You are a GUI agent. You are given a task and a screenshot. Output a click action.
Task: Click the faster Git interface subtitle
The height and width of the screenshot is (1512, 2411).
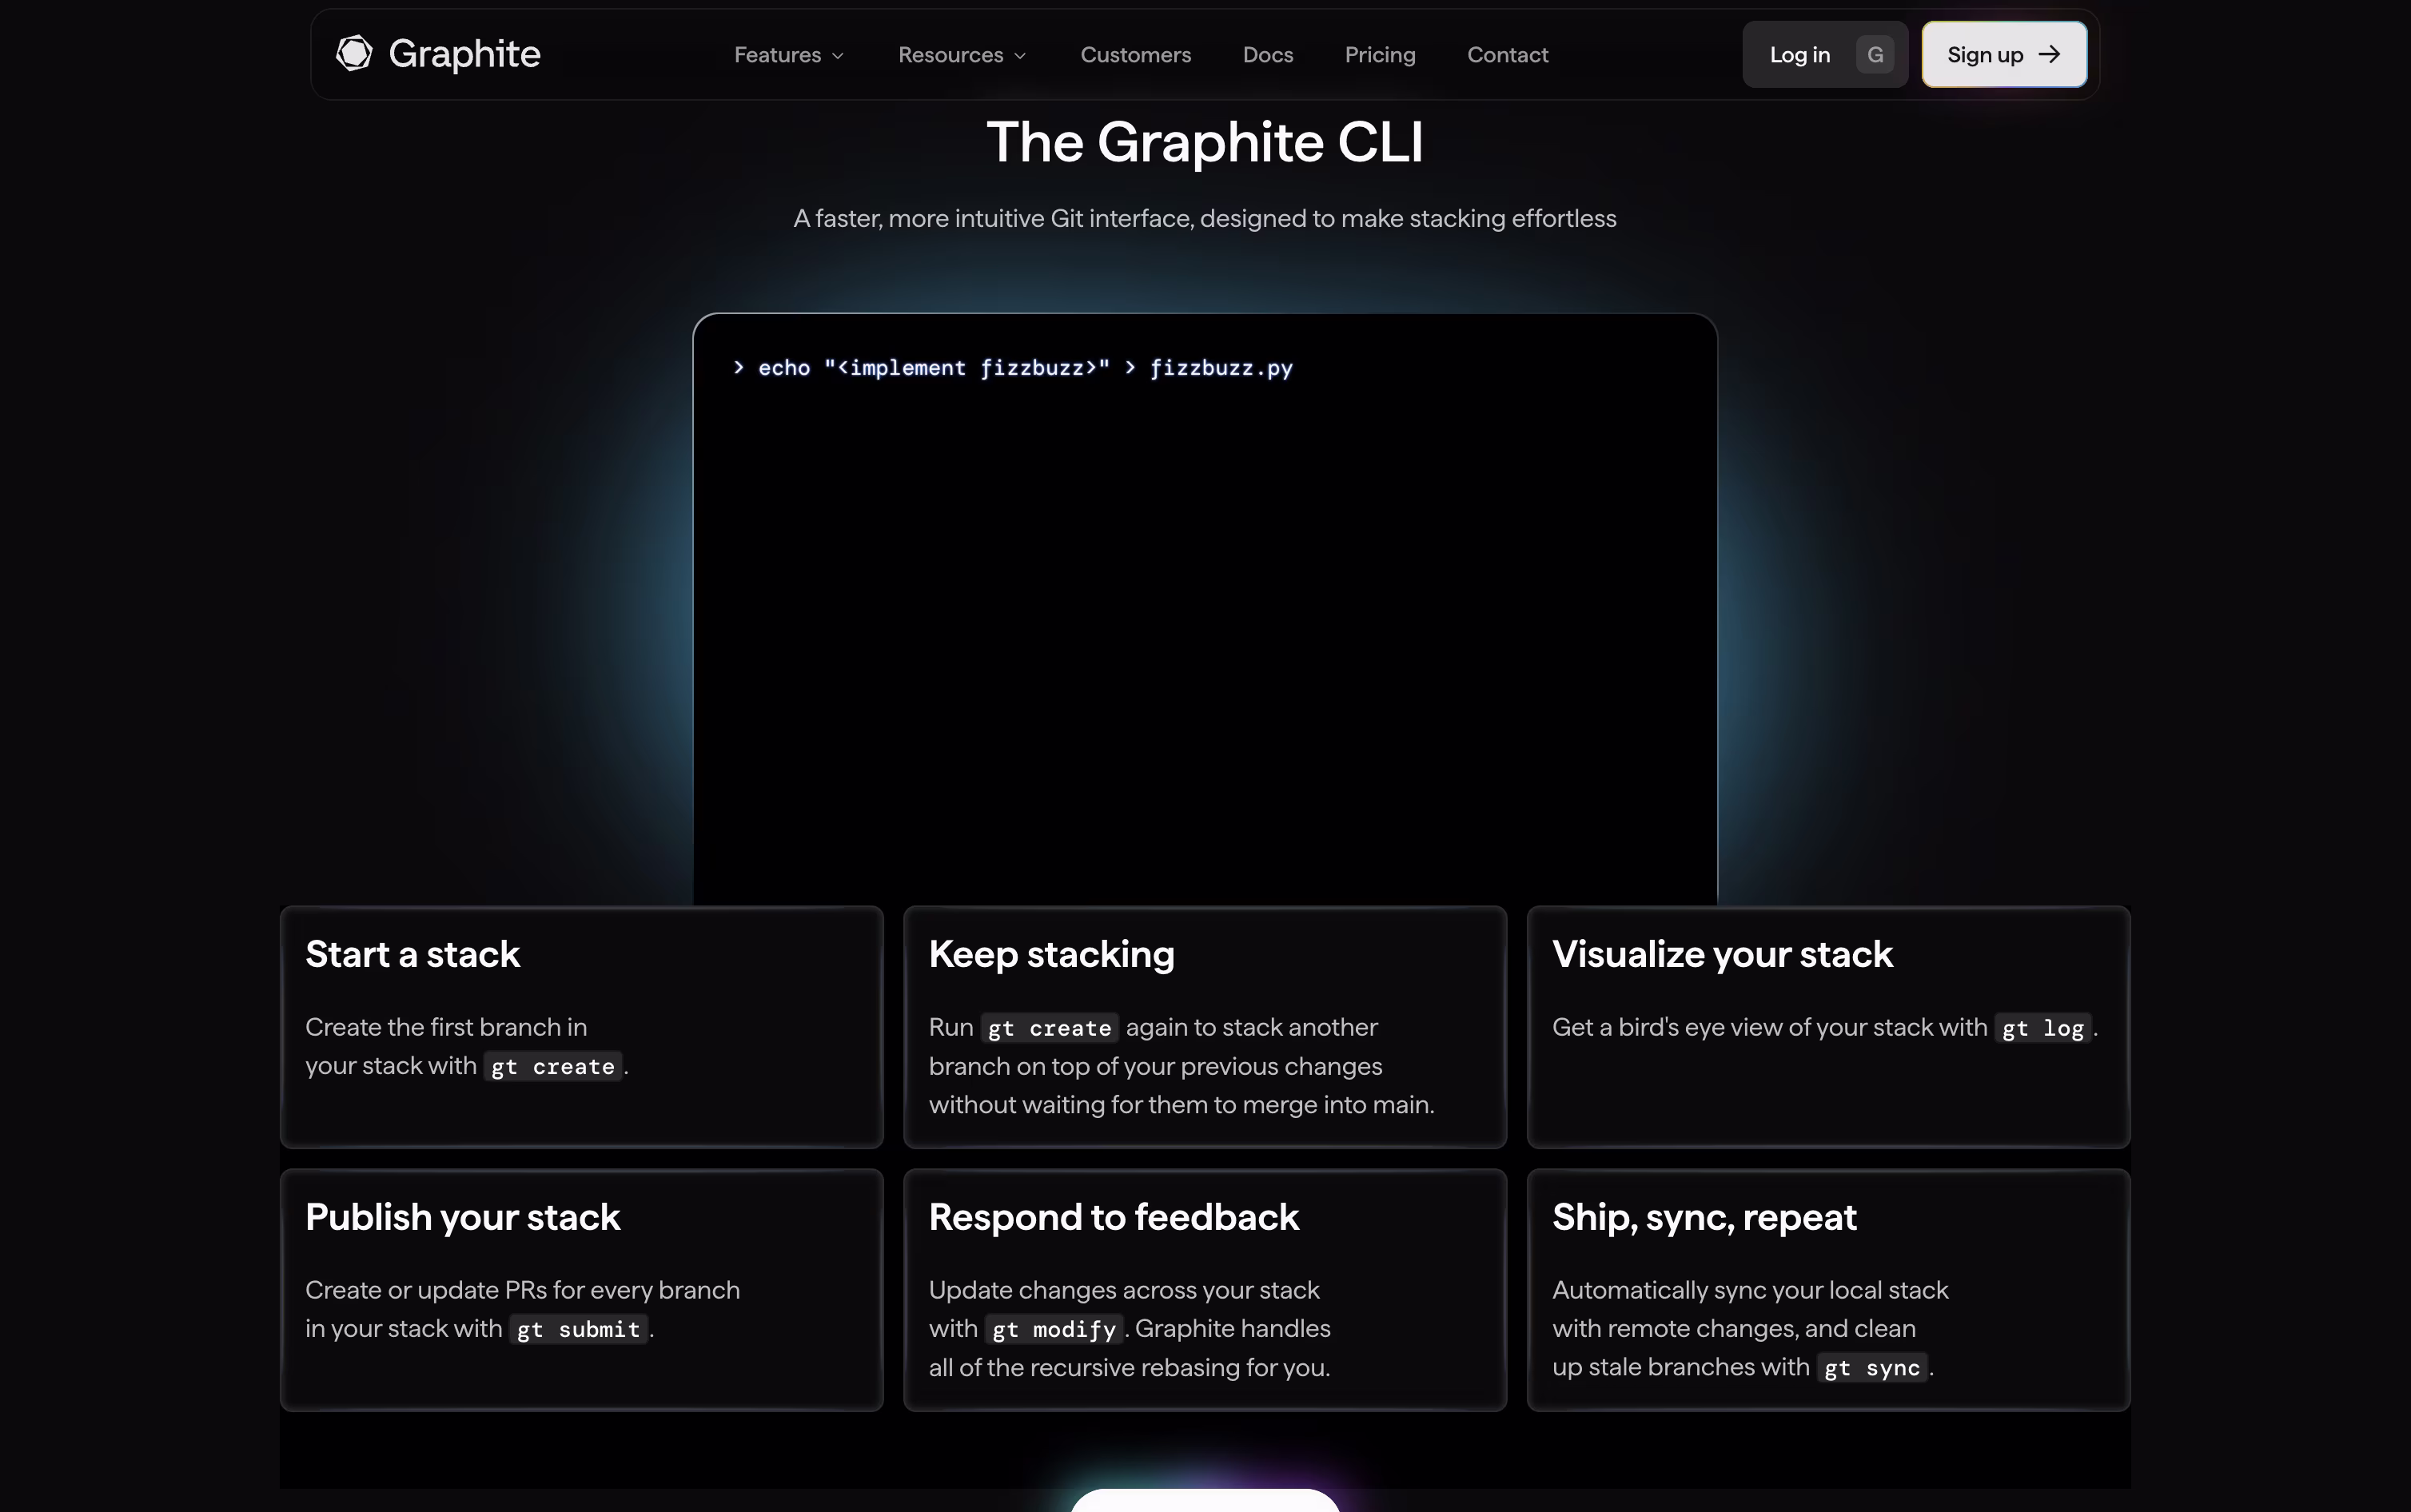(x=1205, y=218)
